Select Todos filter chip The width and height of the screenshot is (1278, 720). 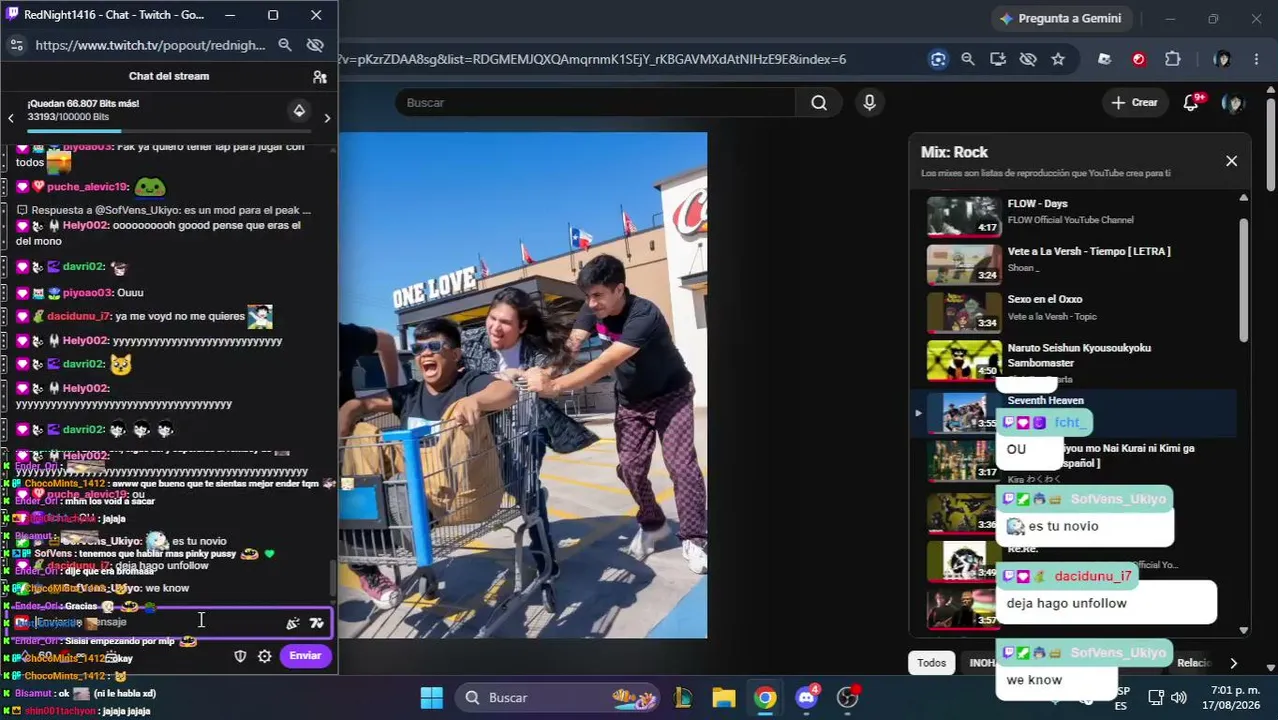931,663
